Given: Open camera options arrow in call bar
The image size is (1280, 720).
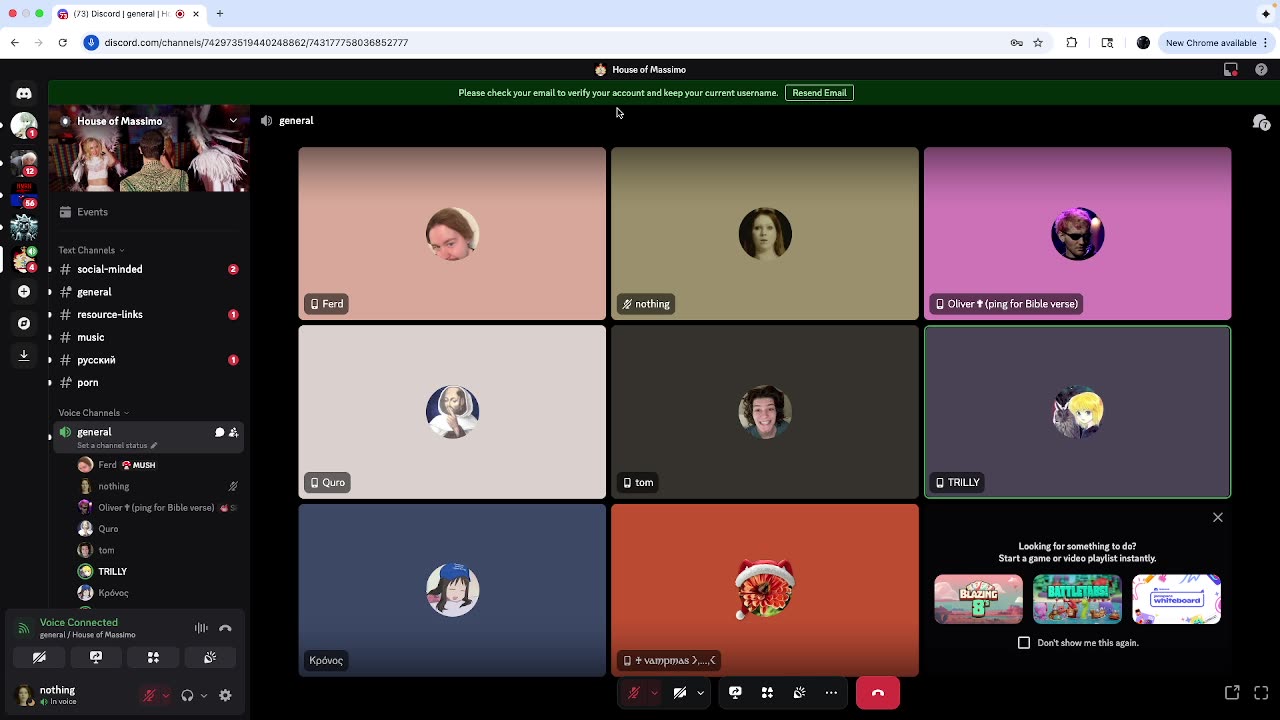Looking at the screenshot, I should click(700, 692).
